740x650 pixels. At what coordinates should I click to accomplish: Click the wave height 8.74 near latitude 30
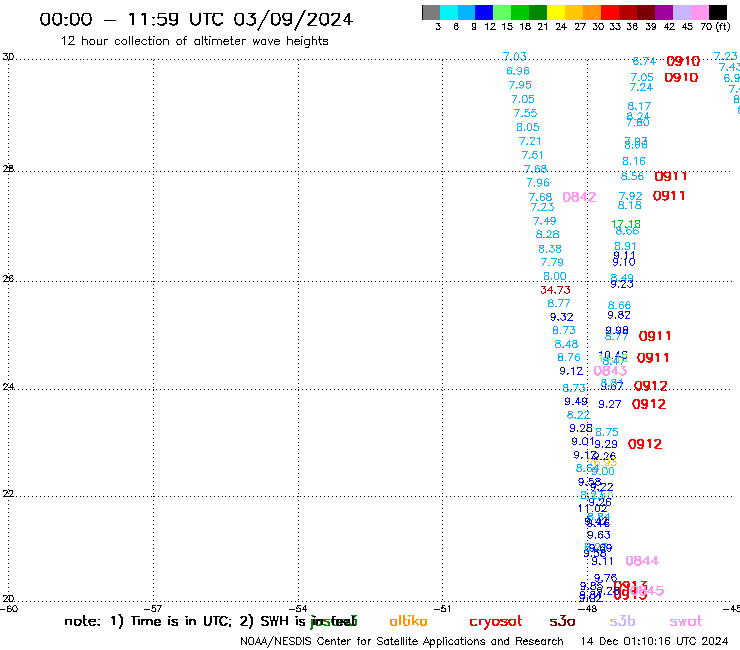pos(644,61)
